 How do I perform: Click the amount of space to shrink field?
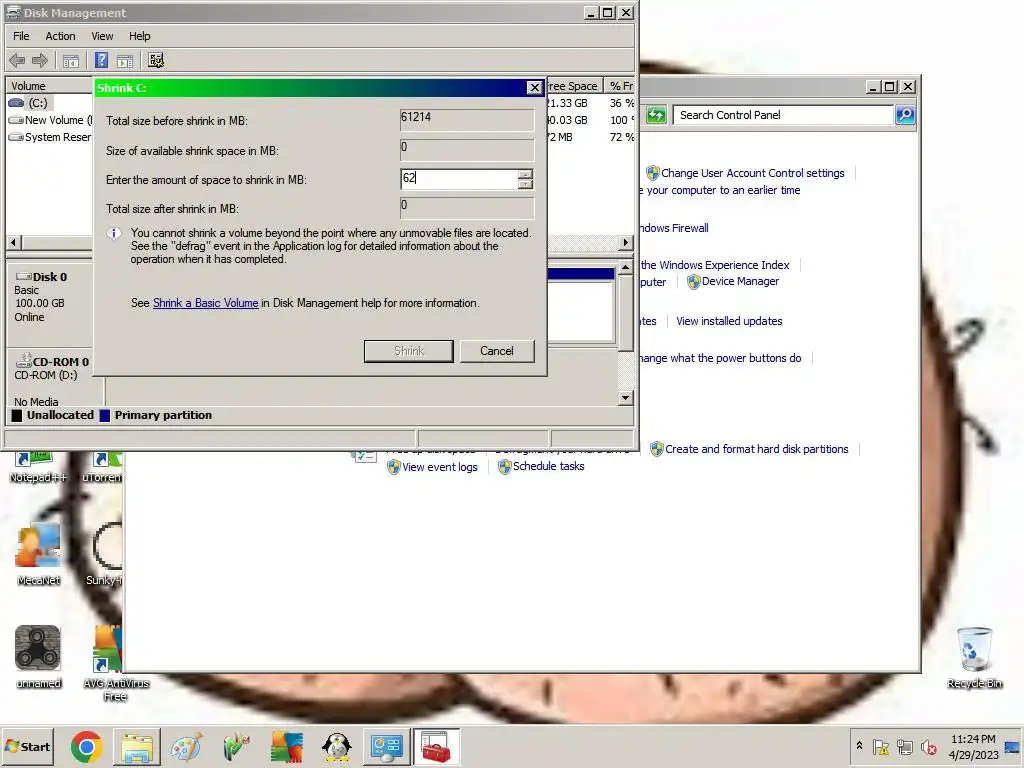click(459, 179)
